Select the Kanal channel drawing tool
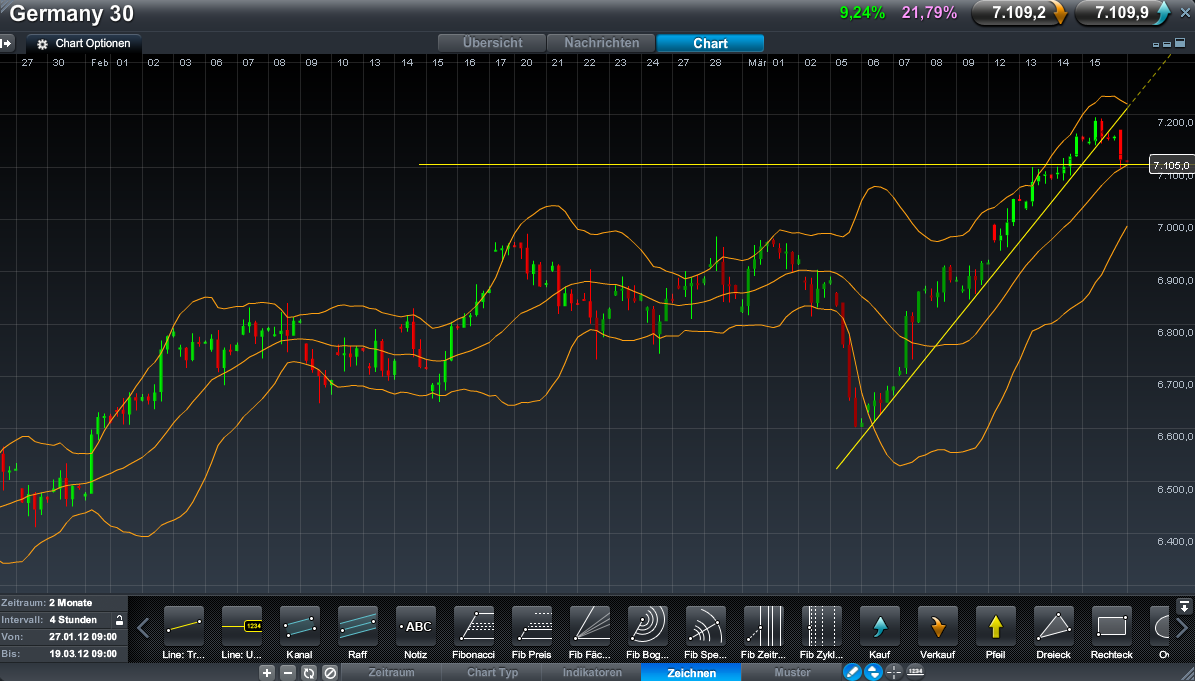The width and height of the screenshot is (1195, 681). click(300, 627)
